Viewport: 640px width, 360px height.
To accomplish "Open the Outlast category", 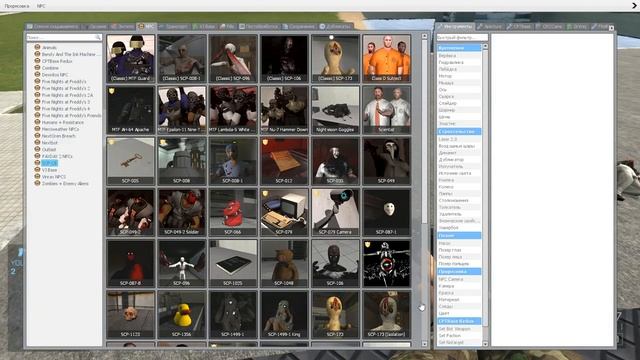I will point(49,149).
